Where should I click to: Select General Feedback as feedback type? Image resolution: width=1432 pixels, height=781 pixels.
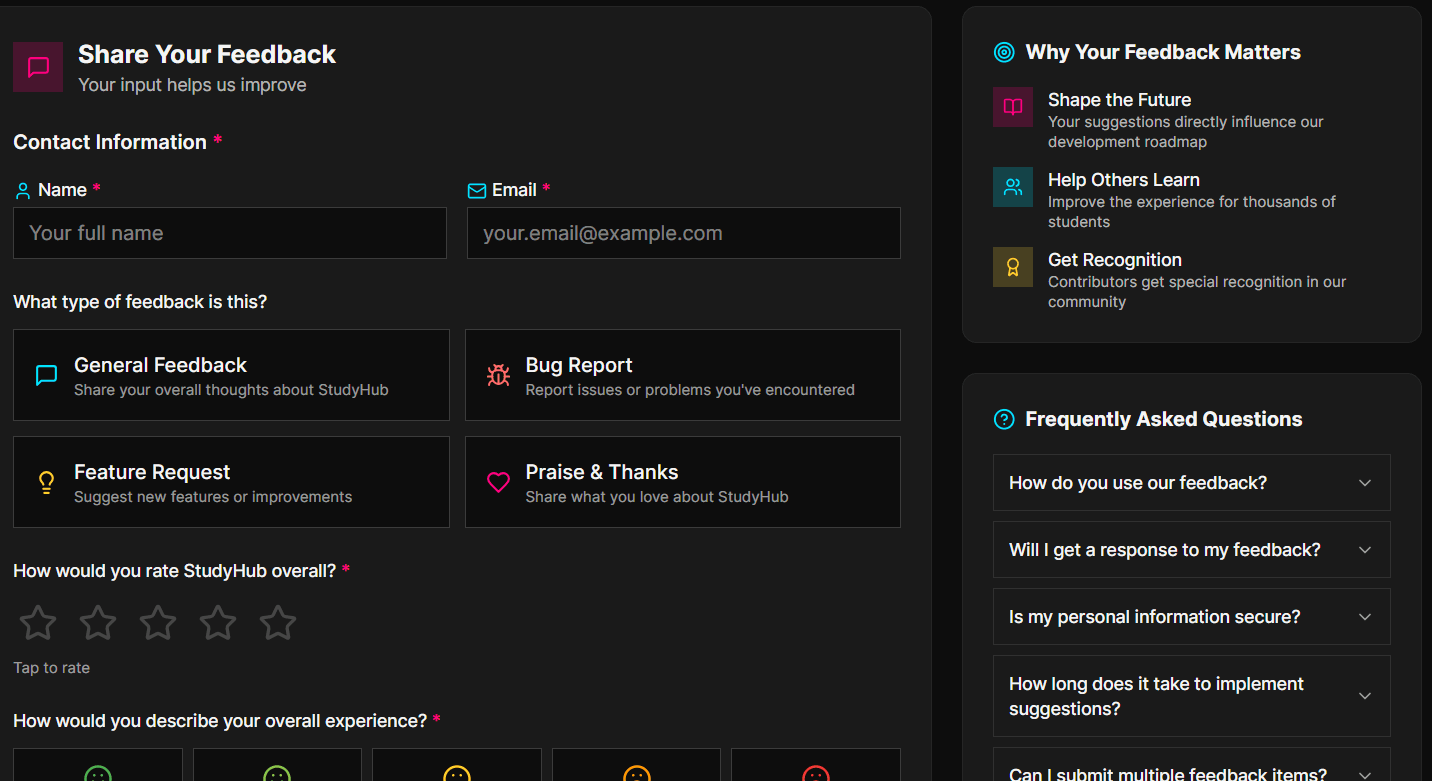click(x=231, y=375)
